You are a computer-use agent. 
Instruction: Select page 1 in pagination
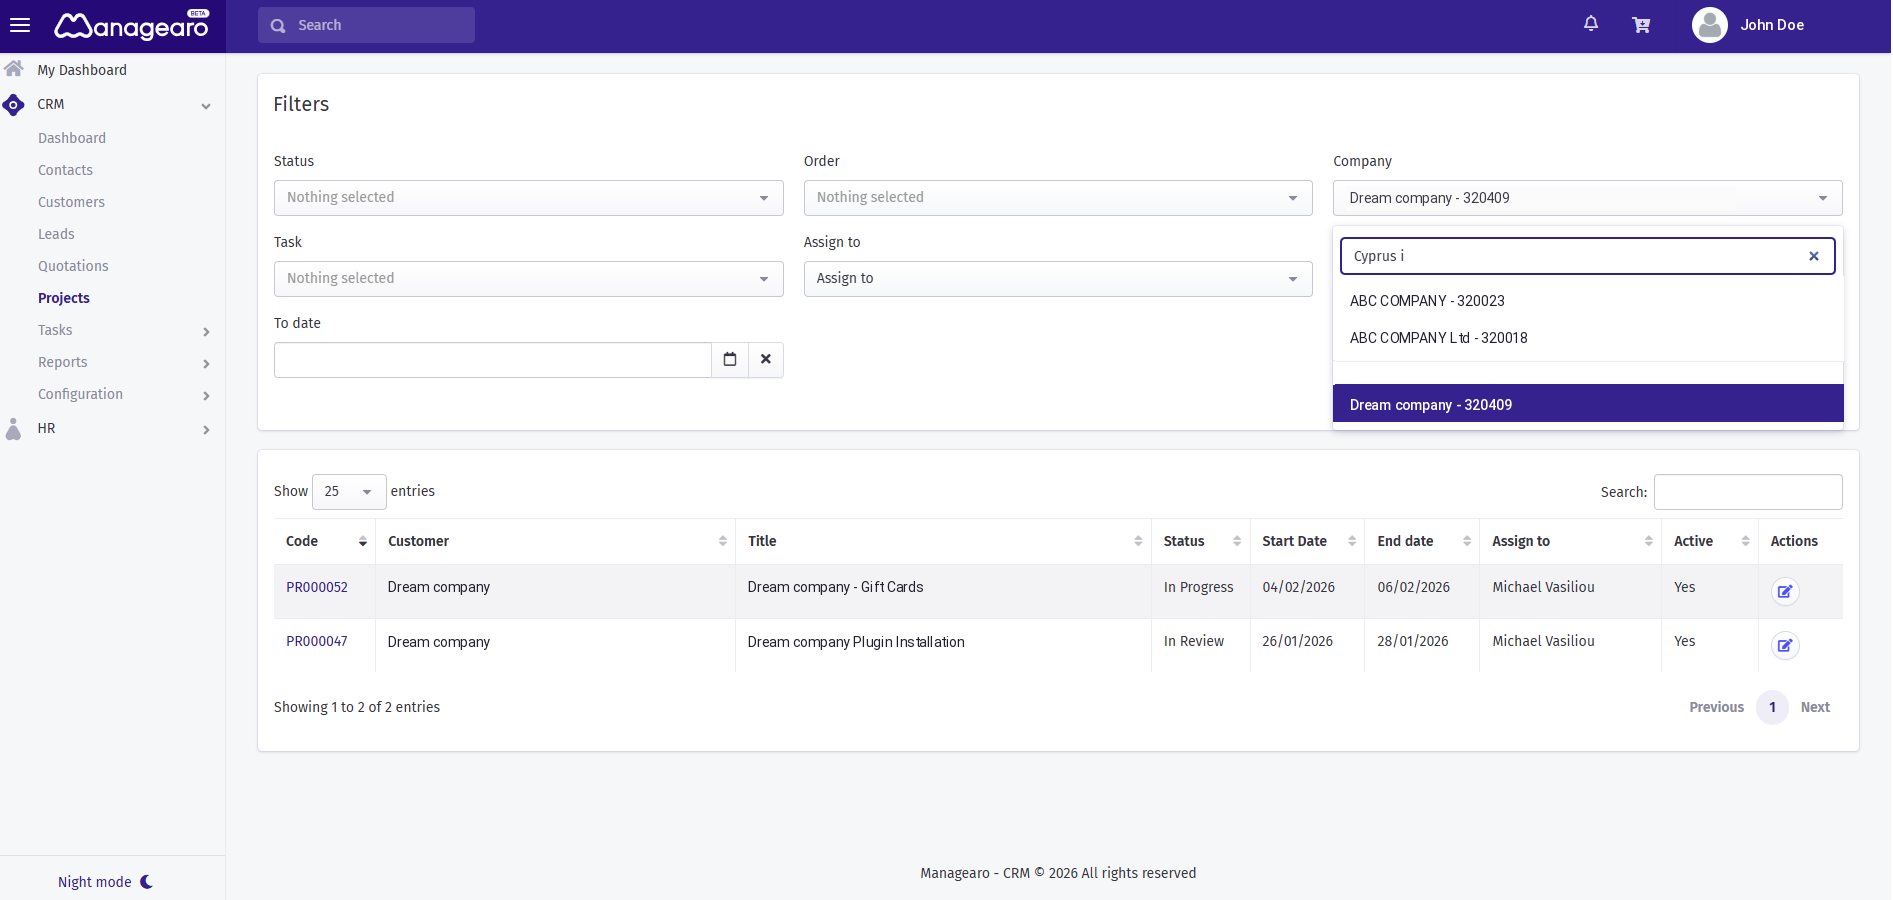click(x=1772, y=707)
